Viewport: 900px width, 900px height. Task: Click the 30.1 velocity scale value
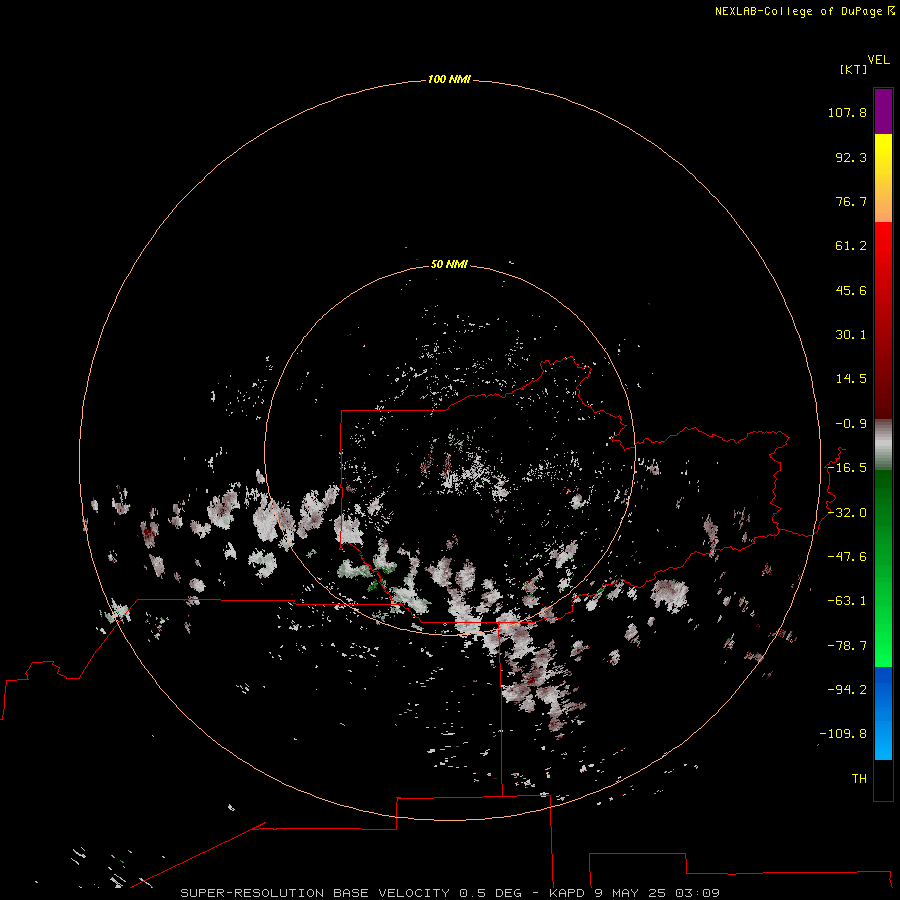click(x=851, y=335)
